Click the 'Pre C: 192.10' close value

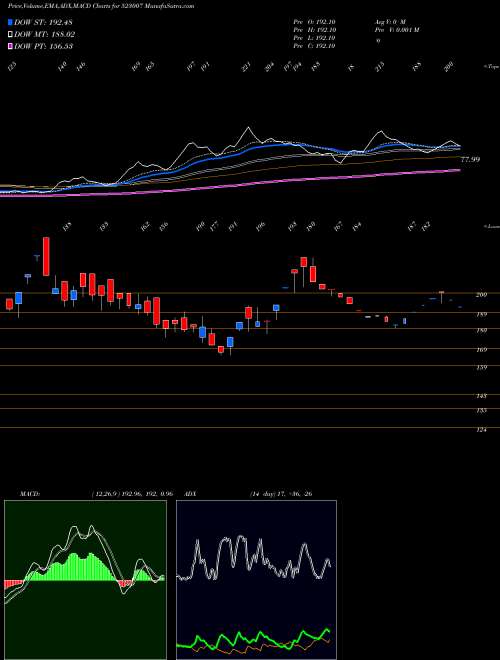pos(314,46)
